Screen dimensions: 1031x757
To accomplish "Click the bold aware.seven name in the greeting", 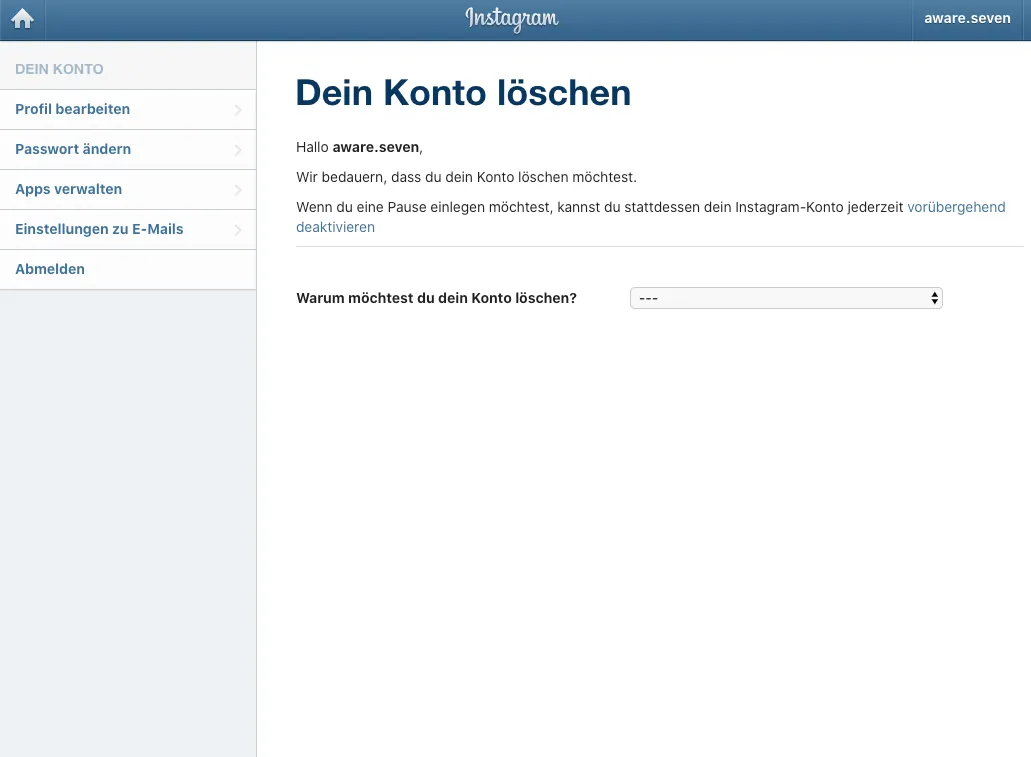I will pyautogui.click(x=375, y=147).
